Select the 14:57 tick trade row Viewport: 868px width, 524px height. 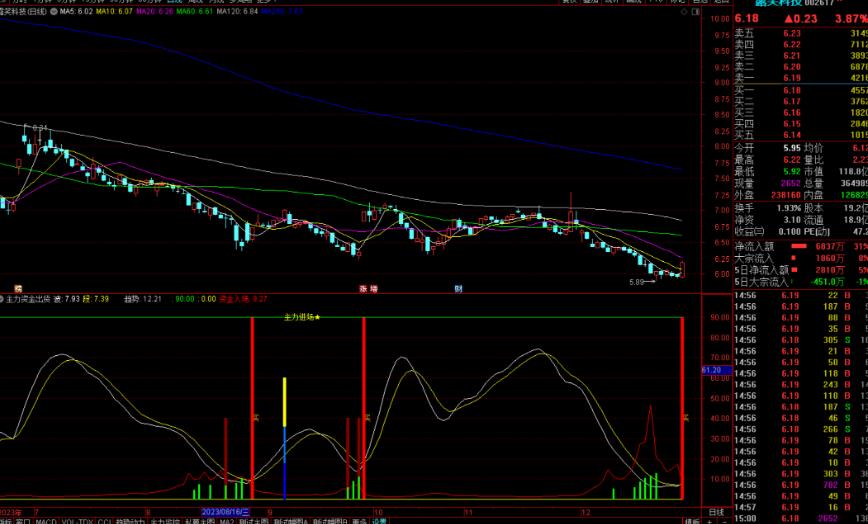point(800,507)
